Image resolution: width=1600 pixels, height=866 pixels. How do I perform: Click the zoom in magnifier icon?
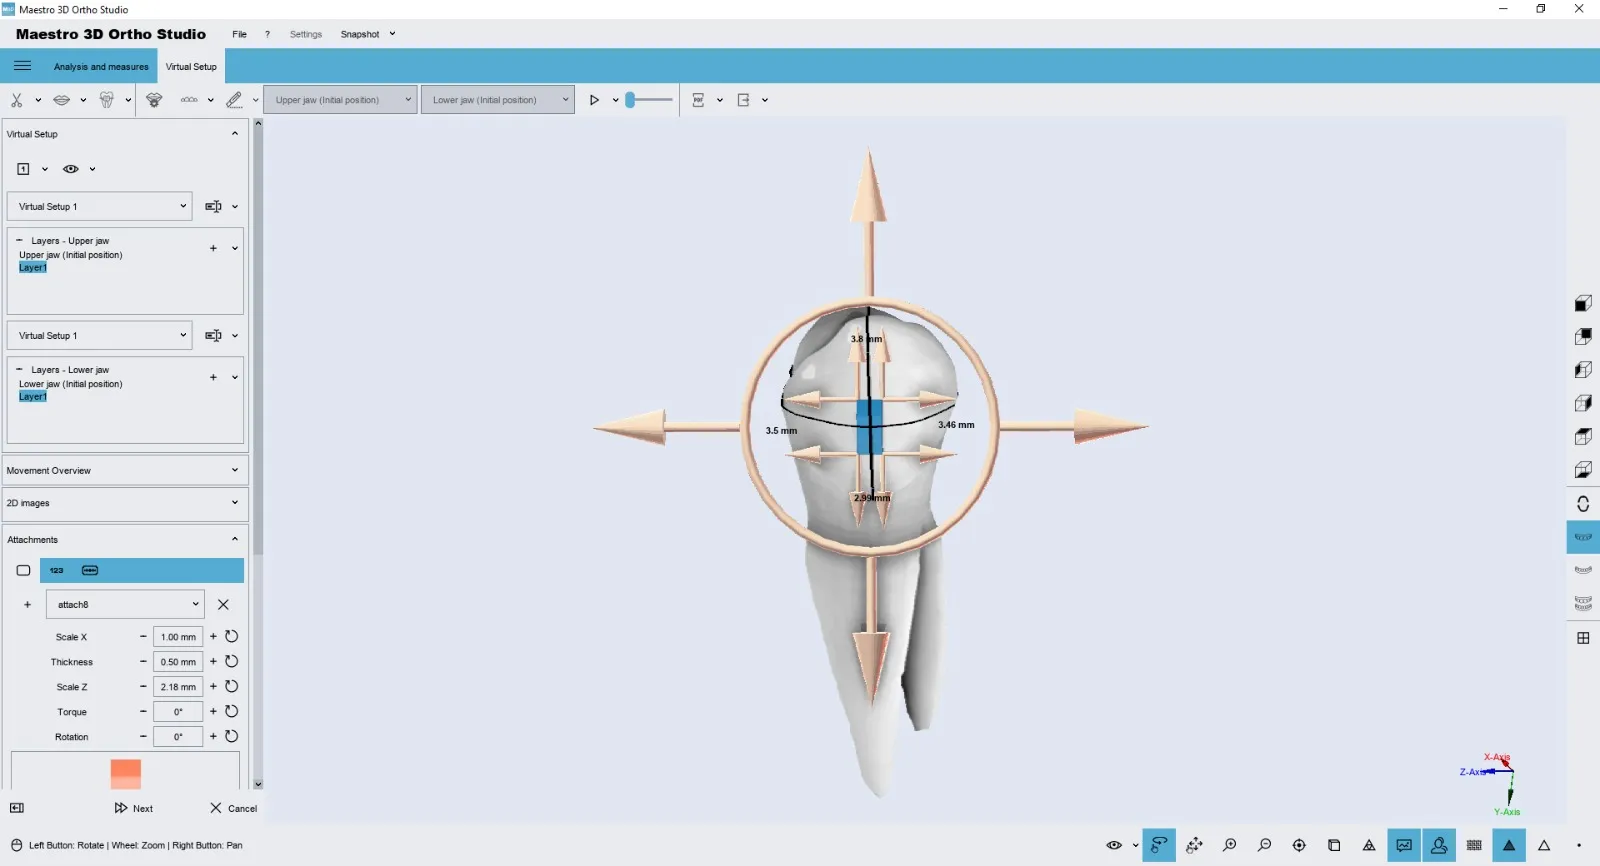(x=1229, y=846)
